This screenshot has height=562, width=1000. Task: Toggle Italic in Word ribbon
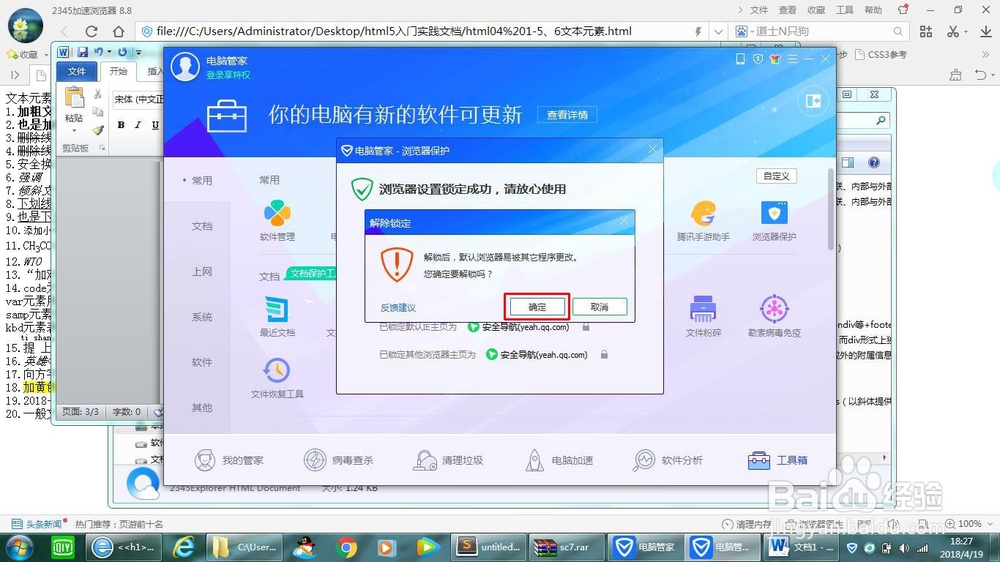(138, 125)
